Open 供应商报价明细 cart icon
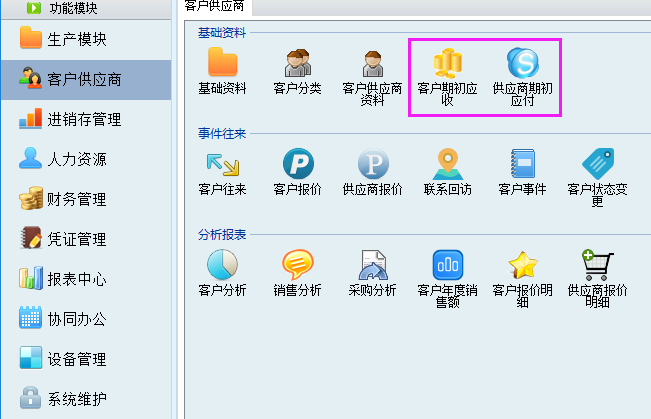The height and width of the screenshot is (419, 651). tap(597, 265)
